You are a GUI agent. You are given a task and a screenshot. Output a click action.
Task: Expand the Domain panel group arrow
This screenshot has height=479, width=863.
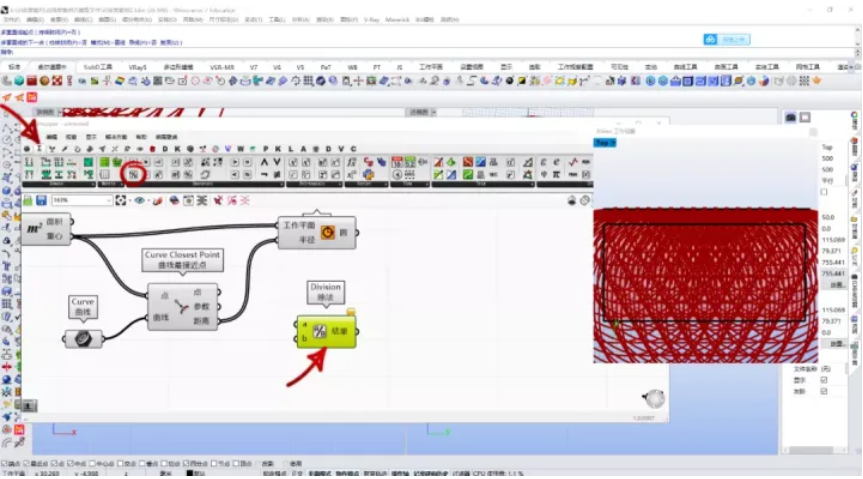92,184
